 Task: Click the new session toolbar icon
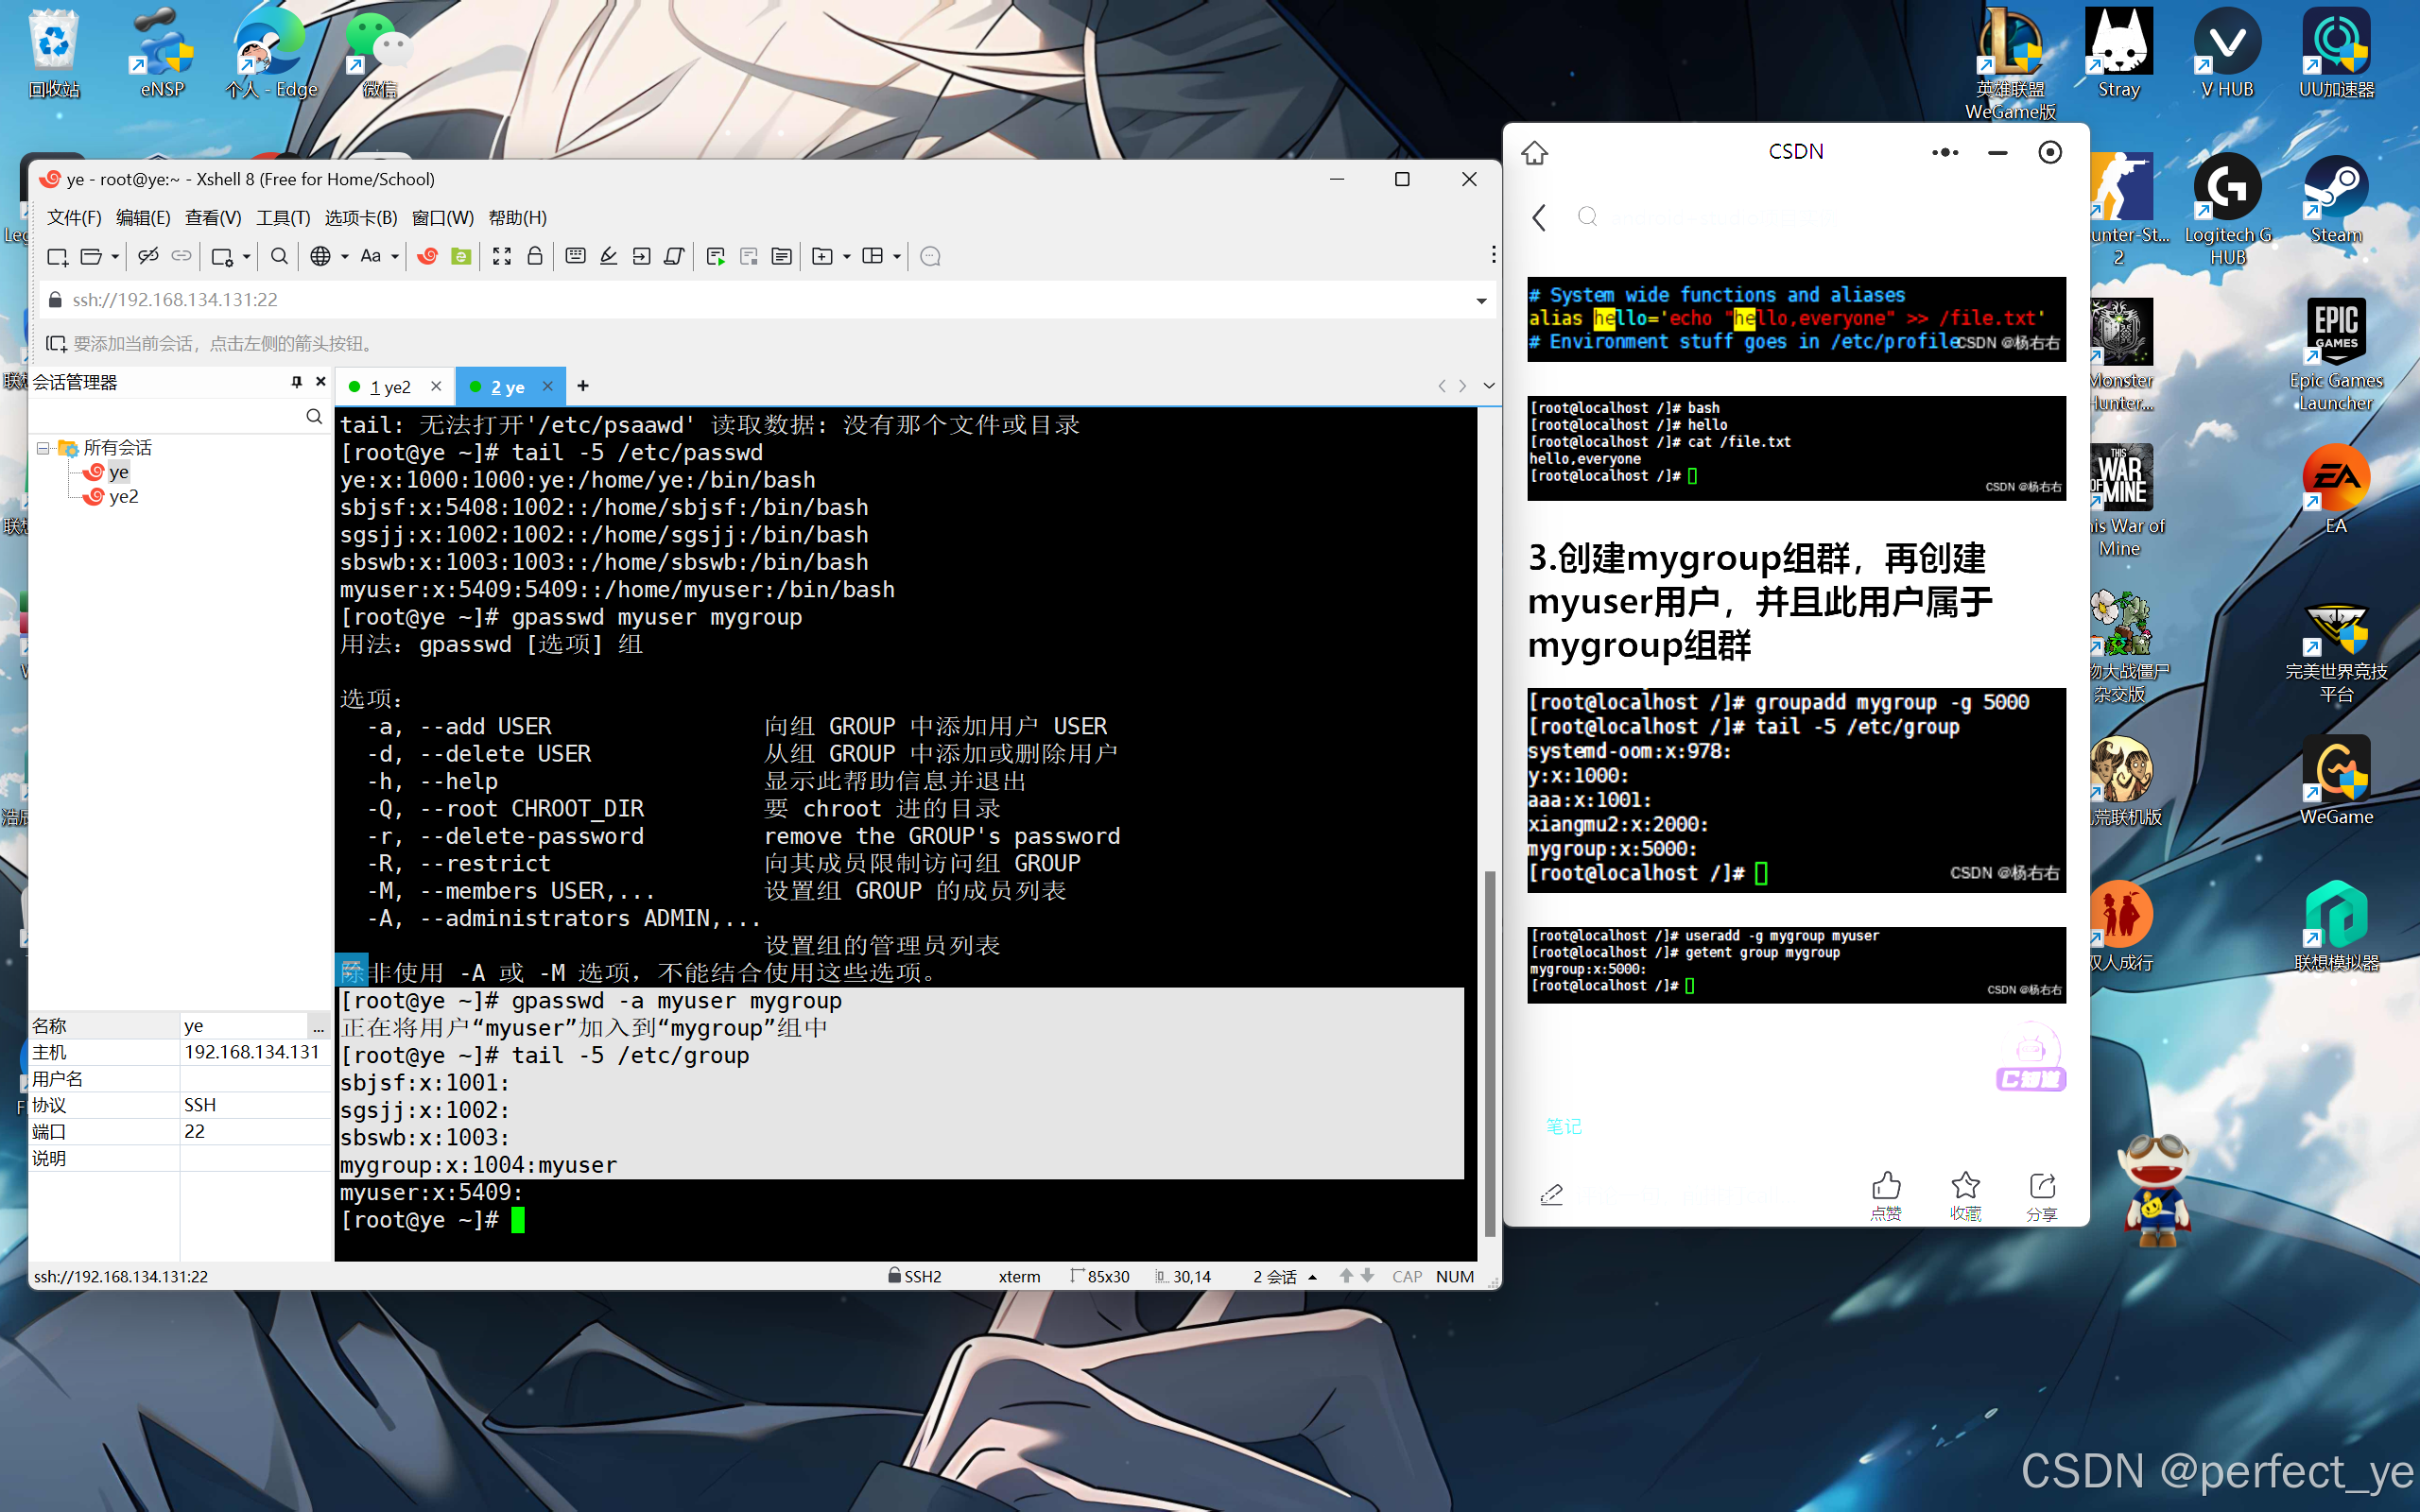coord(57,257)
